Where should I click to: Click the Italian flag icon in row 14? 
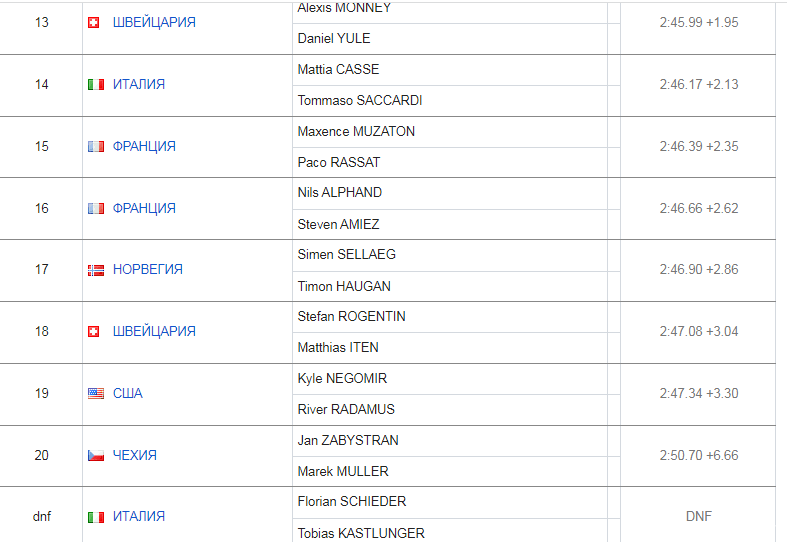pos(96,84)
